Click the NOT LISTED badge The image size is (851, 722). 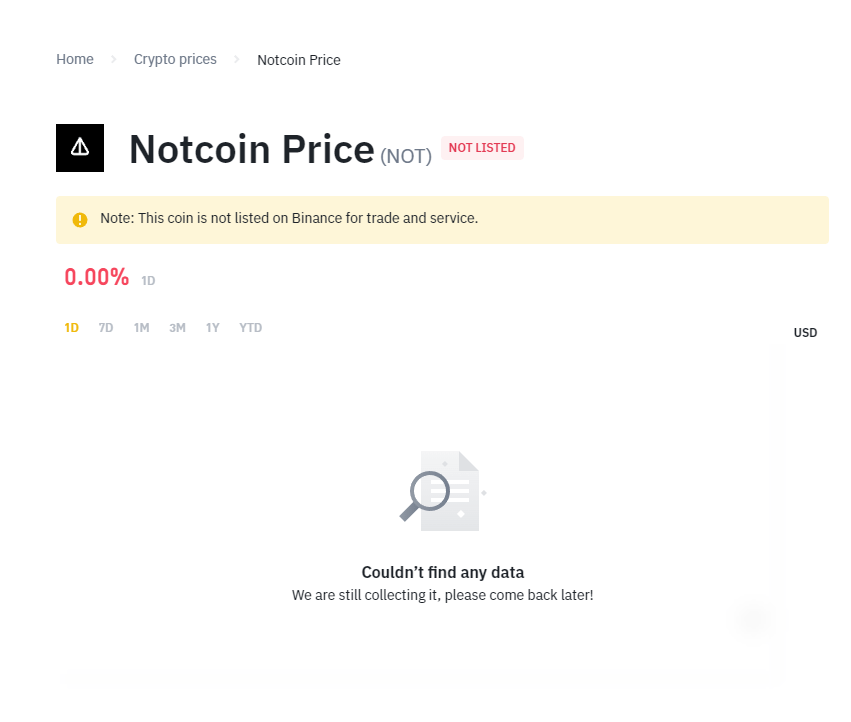tap(482, 148)
